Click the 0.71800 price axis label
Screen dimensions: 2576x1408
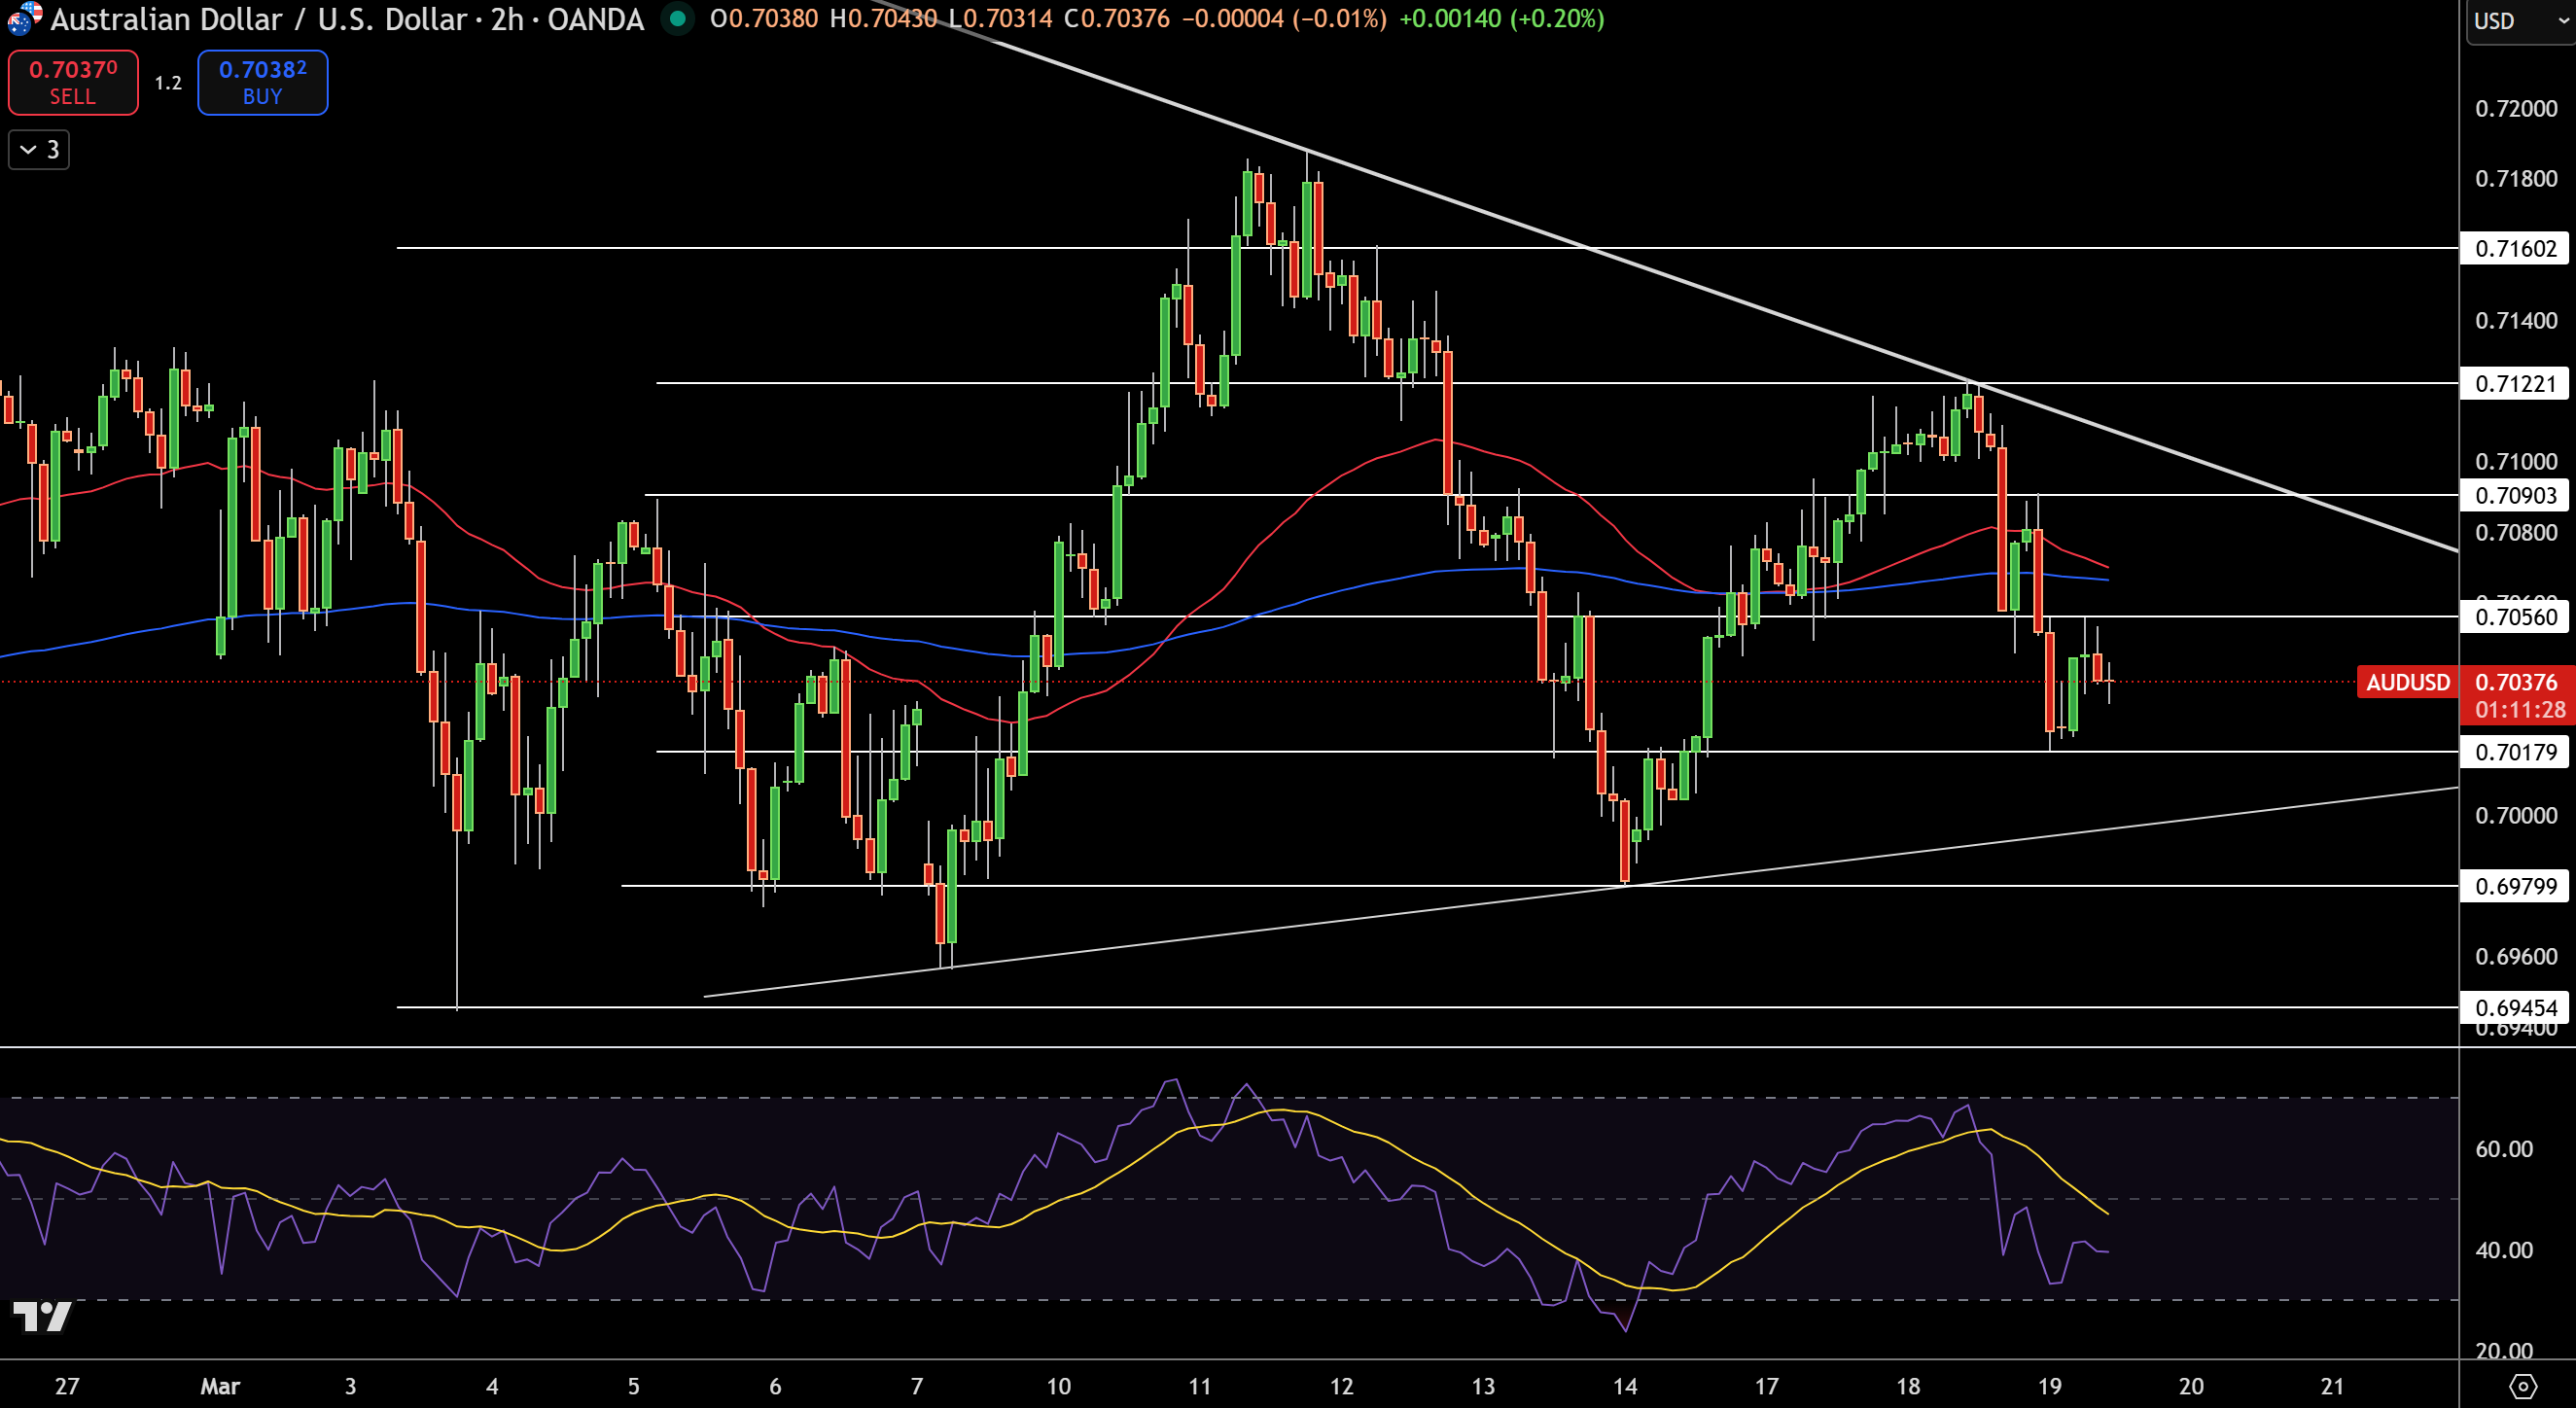(x=2516, y=178)
